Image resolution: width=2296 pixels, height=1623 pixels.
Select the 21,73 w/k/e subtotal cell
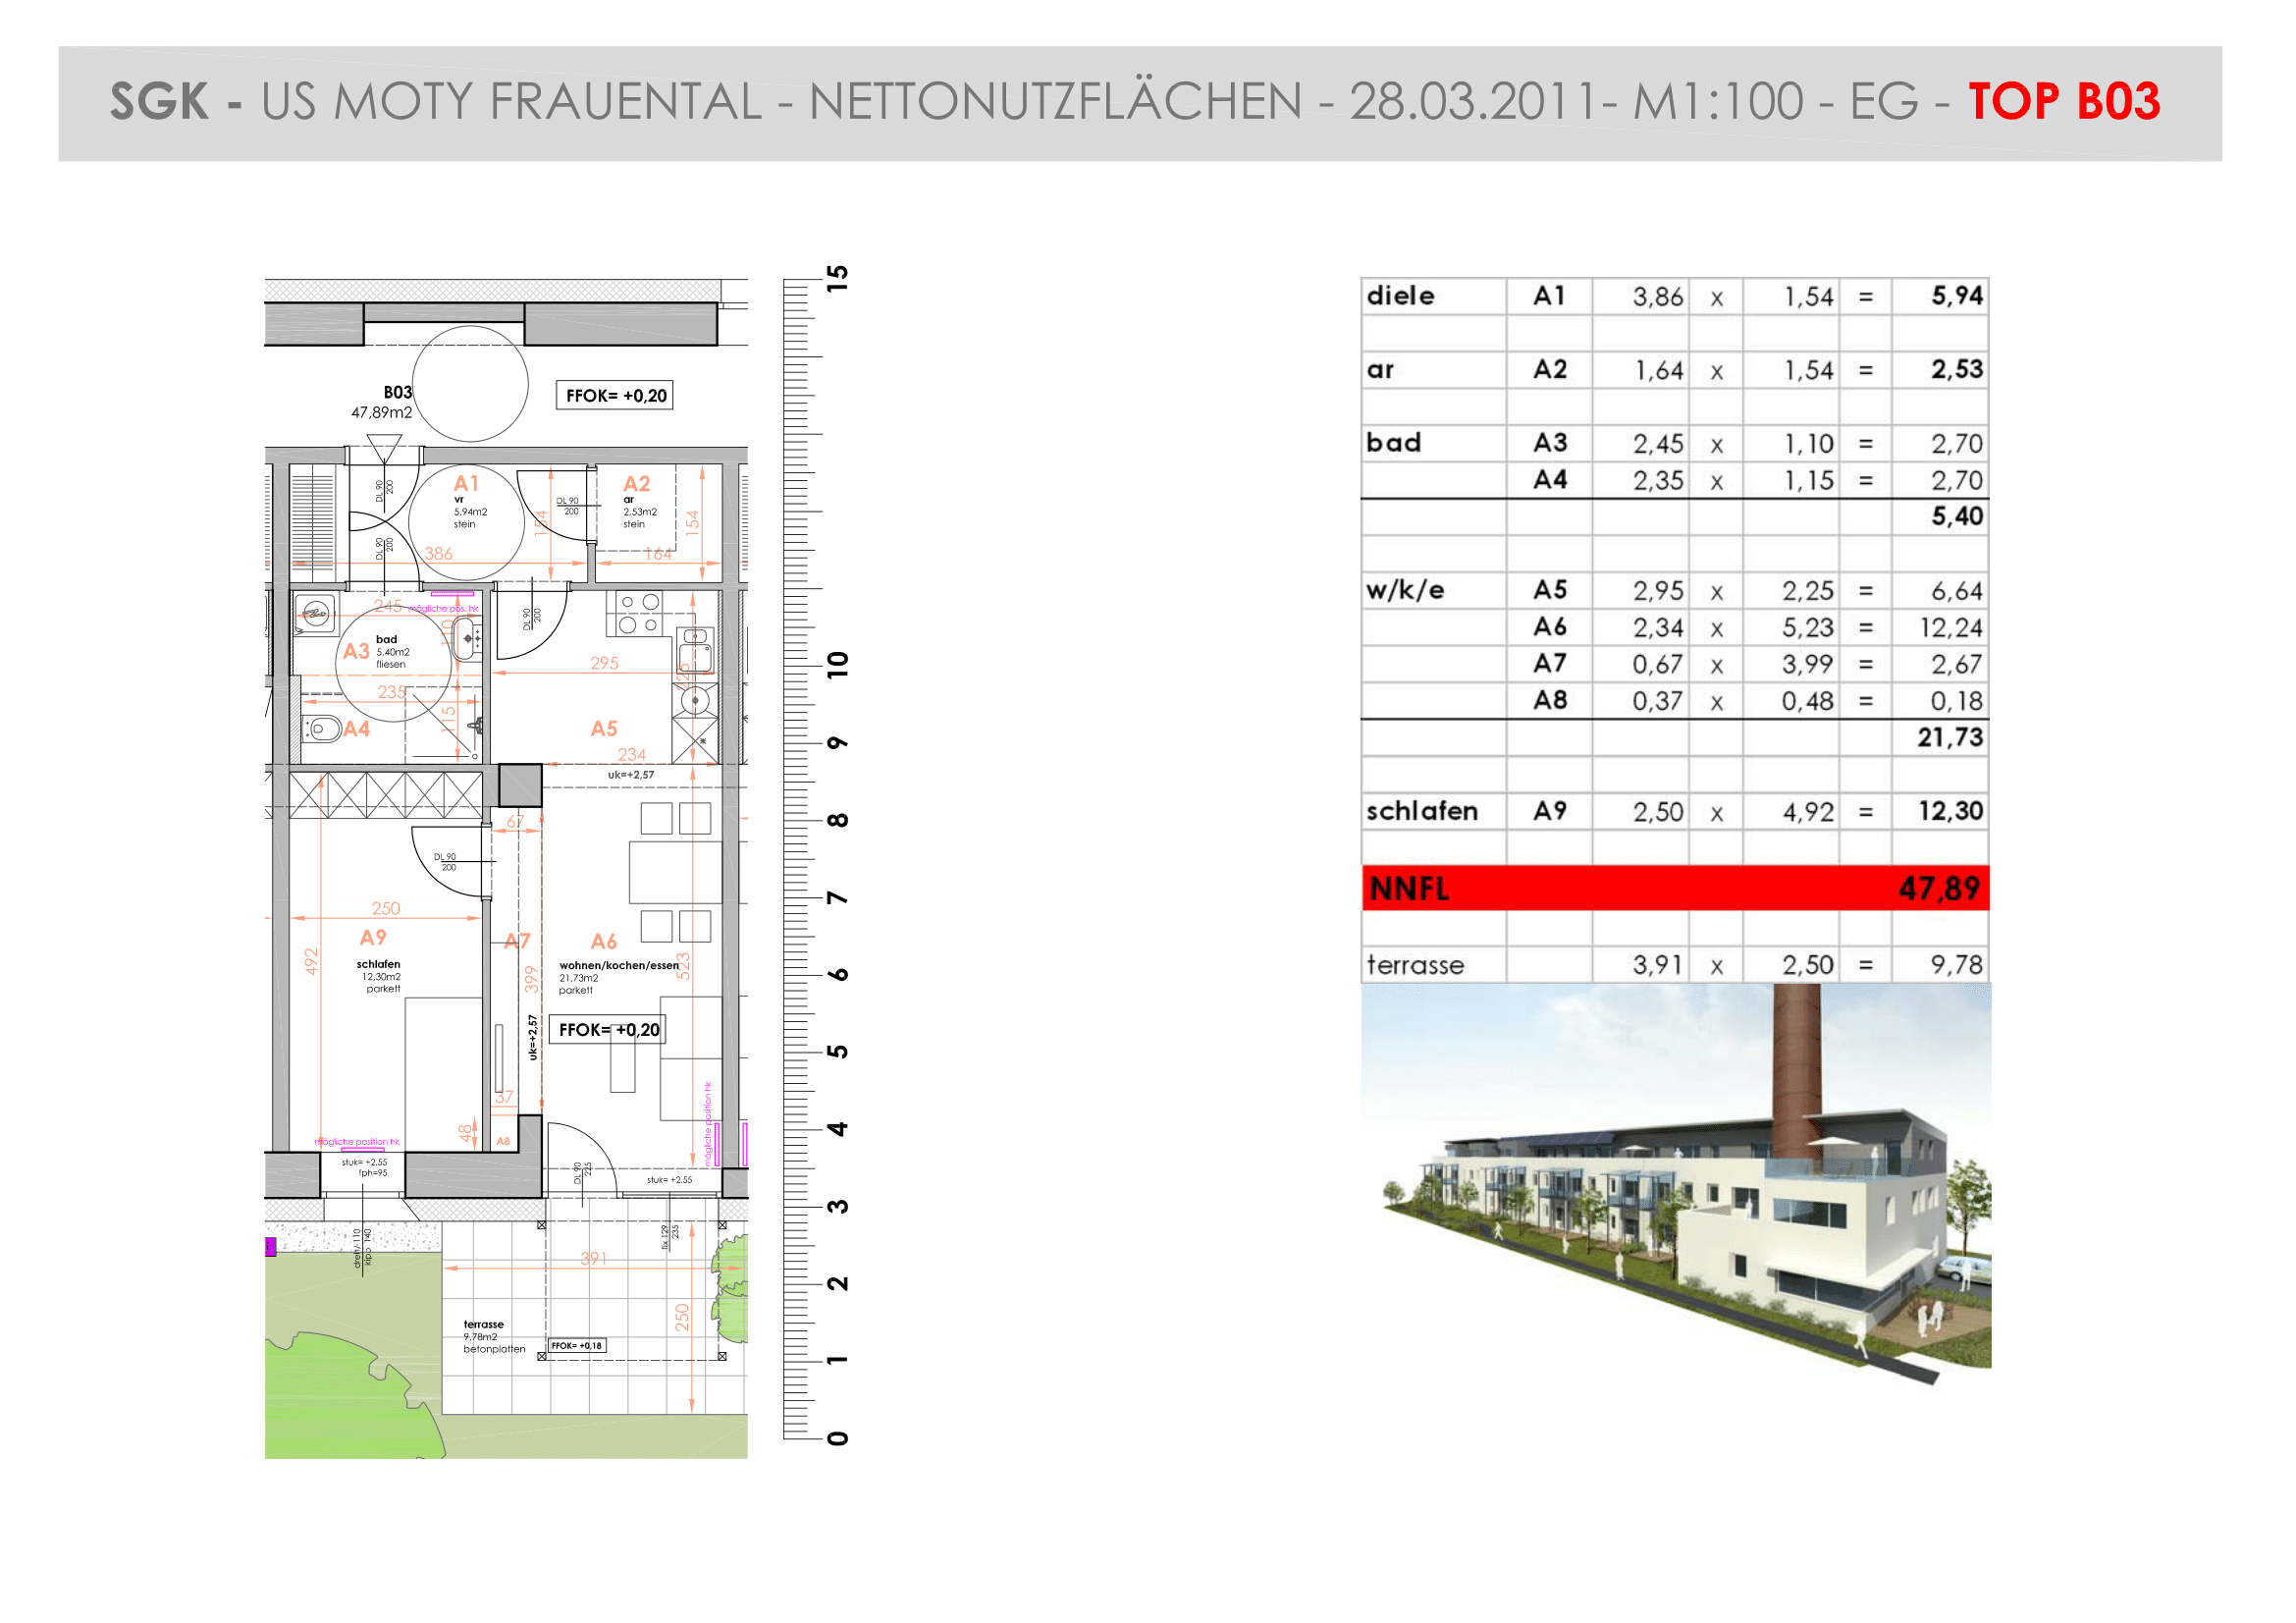click(x=1950, y=738)
